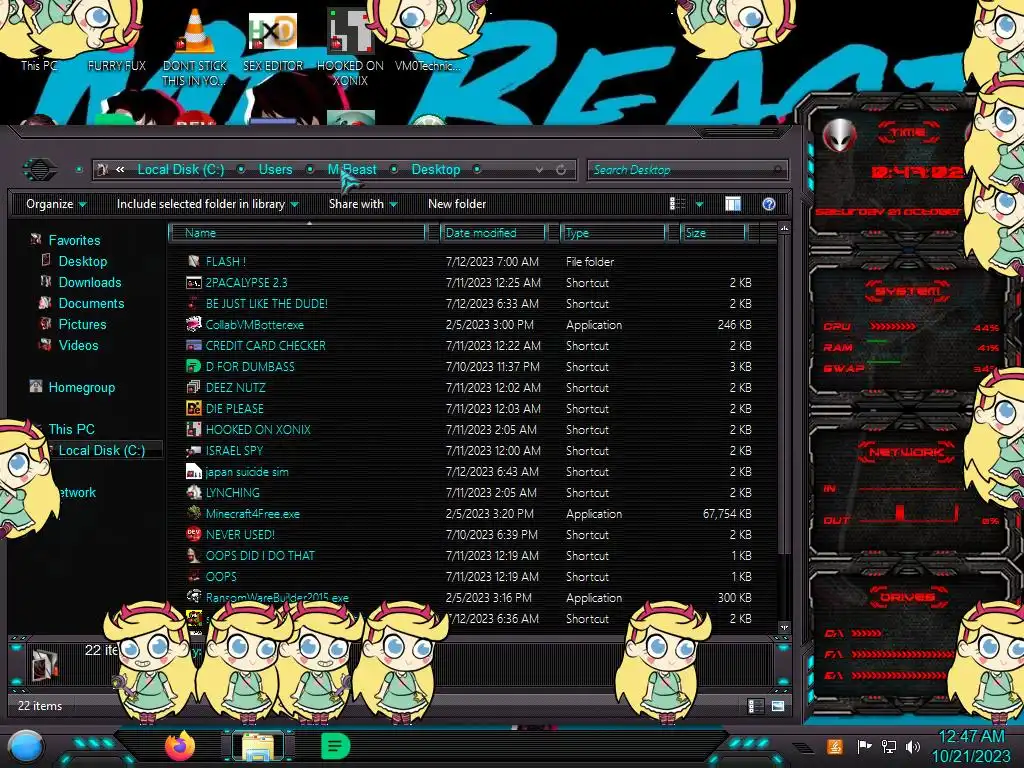Screen dimensions: 1024x768
Task: Navigate to Local Disk (C:) breadcrumb
Action: pyautogui.click(x=181, y=170)
